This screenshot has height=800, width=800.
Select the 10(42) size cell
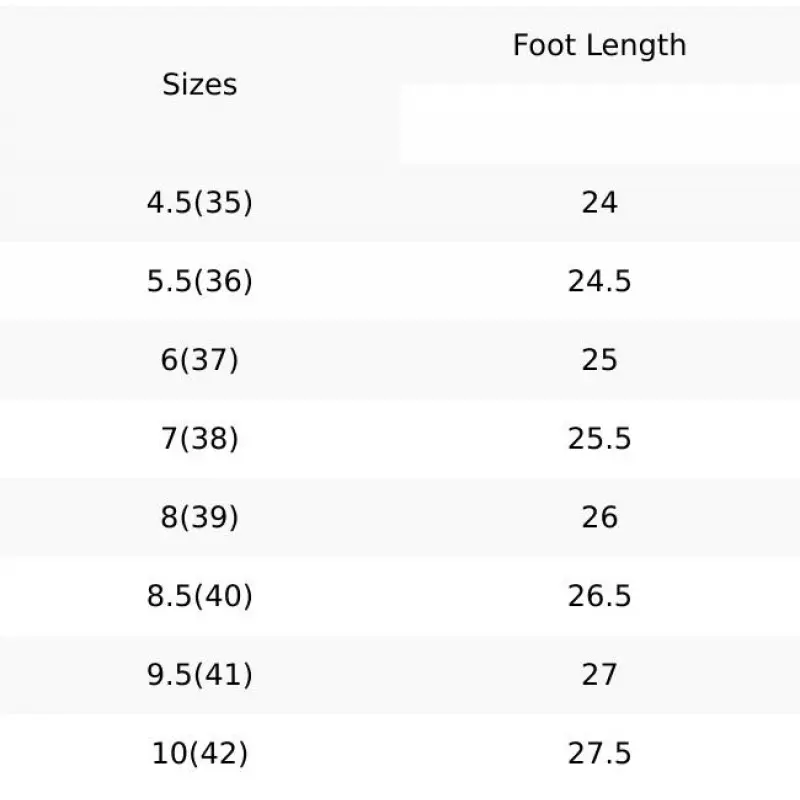tap(200, 753)
